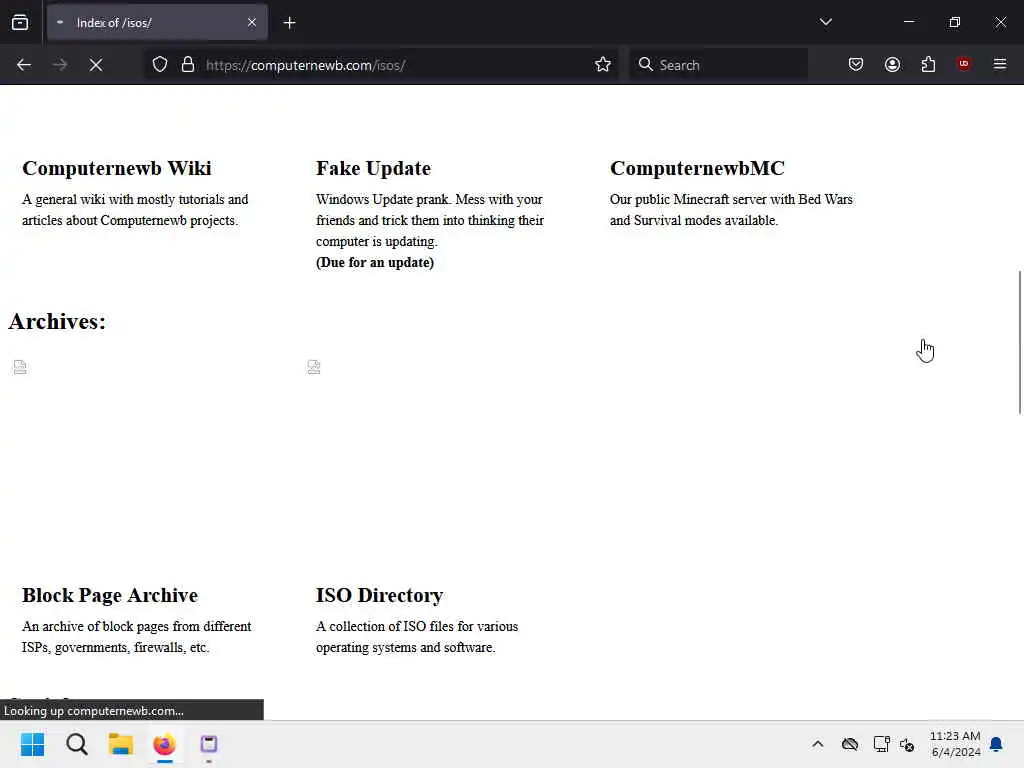
Task: Close the Index of /isos/ tab
Action: point(252,23)
